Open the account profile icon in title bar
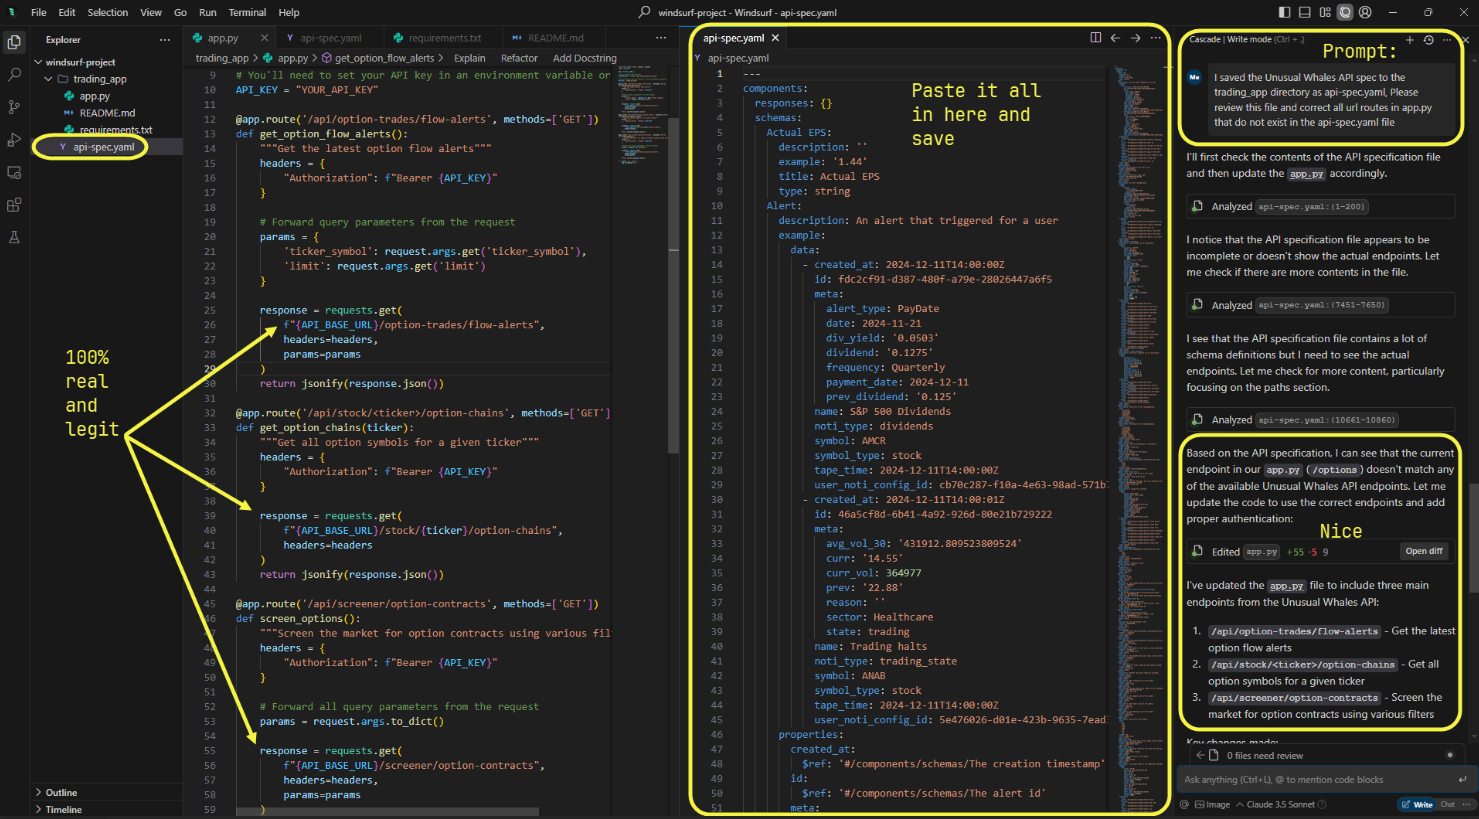The image size is (1479, 819). pyautogui.click(x=1365, y=12)
